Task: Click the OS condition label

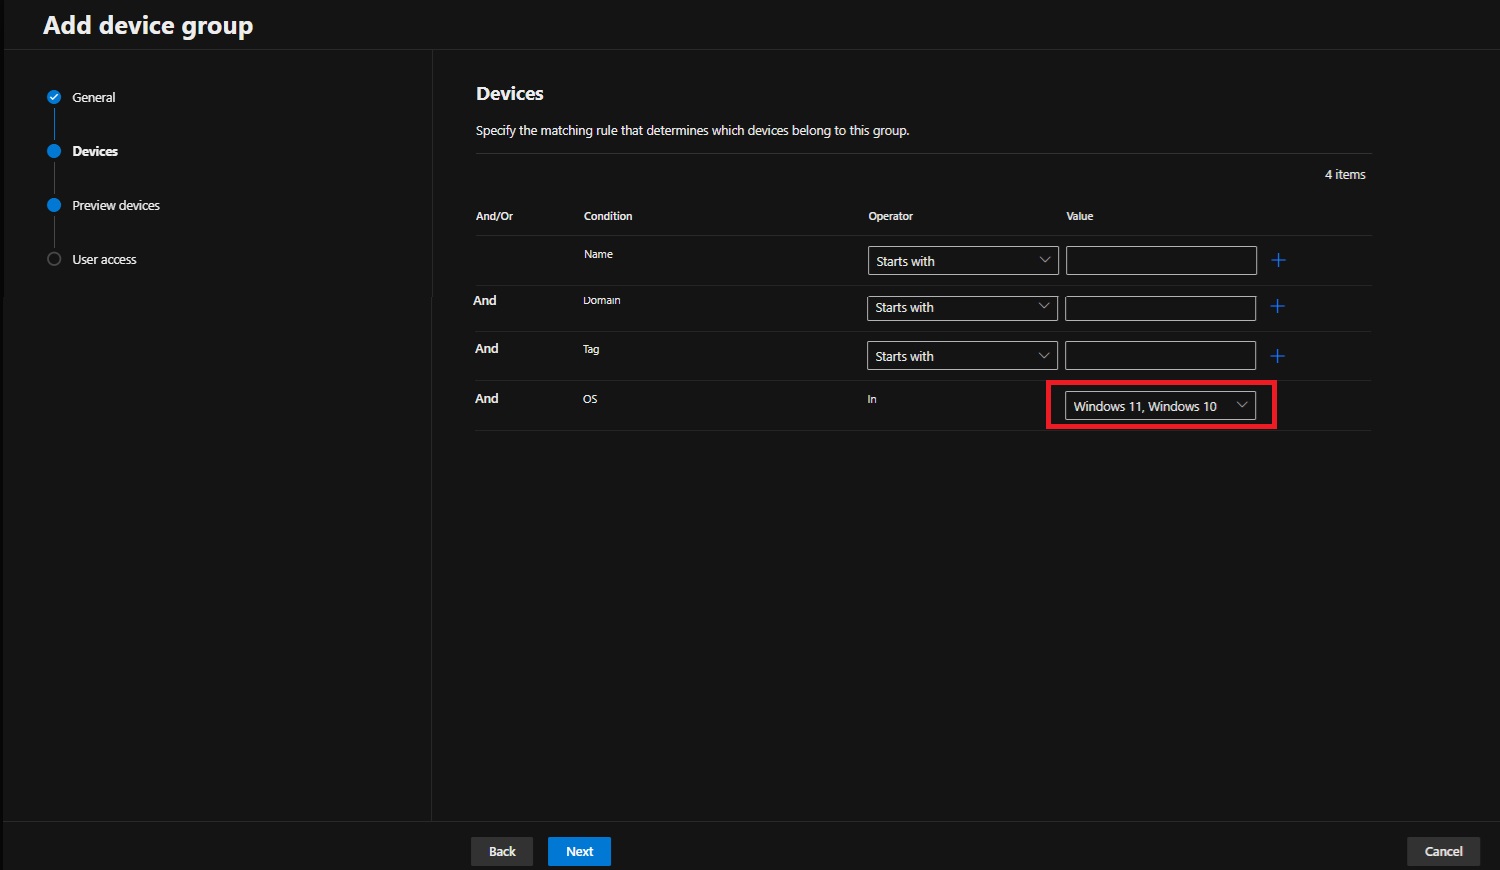Action: 590,399
